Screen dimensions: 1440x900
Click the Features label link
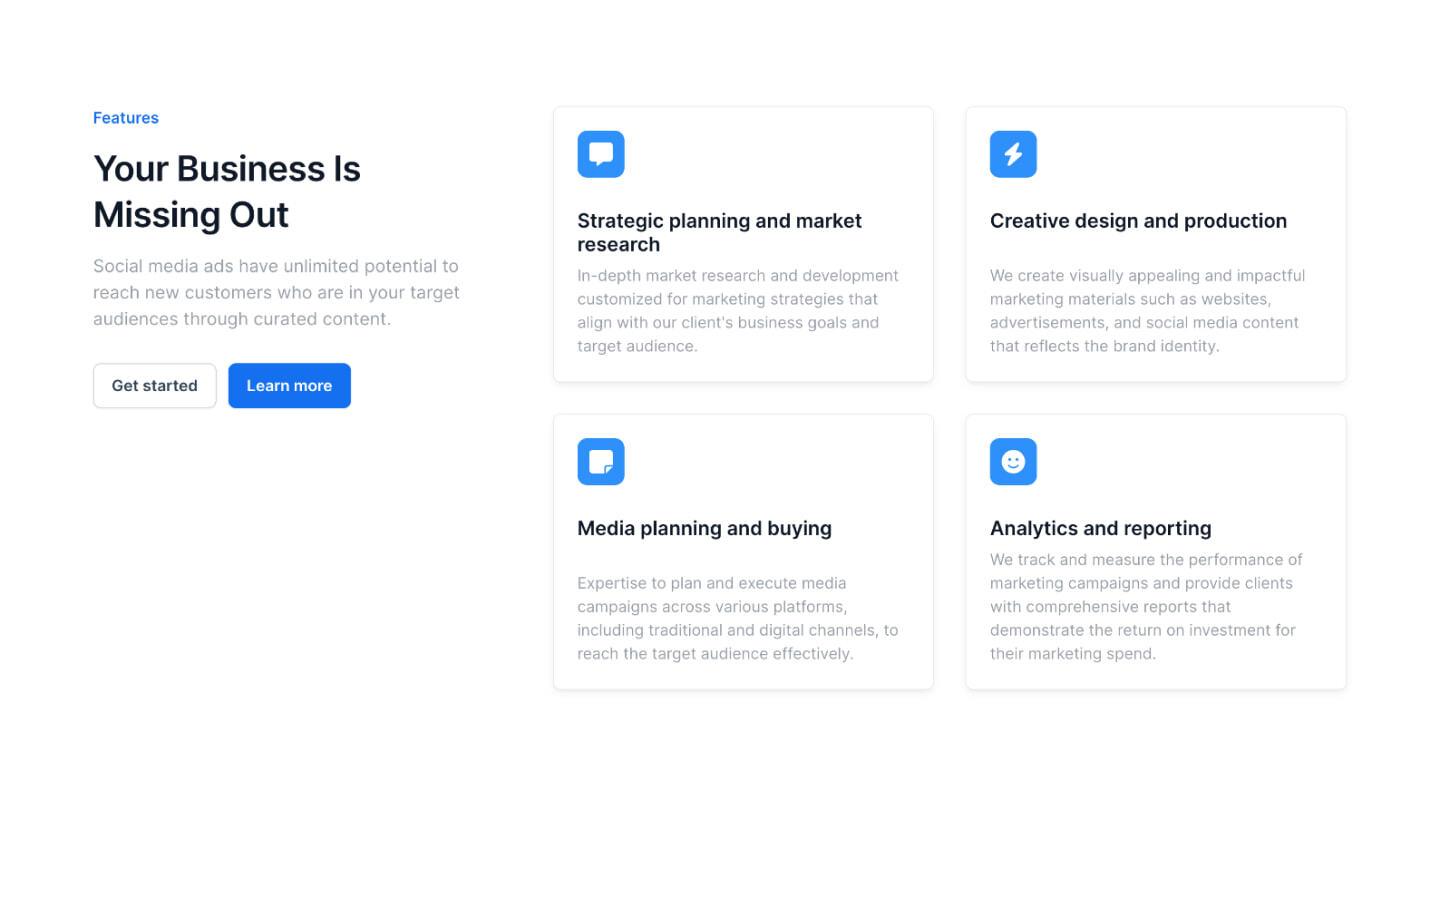tap(125, 117)
